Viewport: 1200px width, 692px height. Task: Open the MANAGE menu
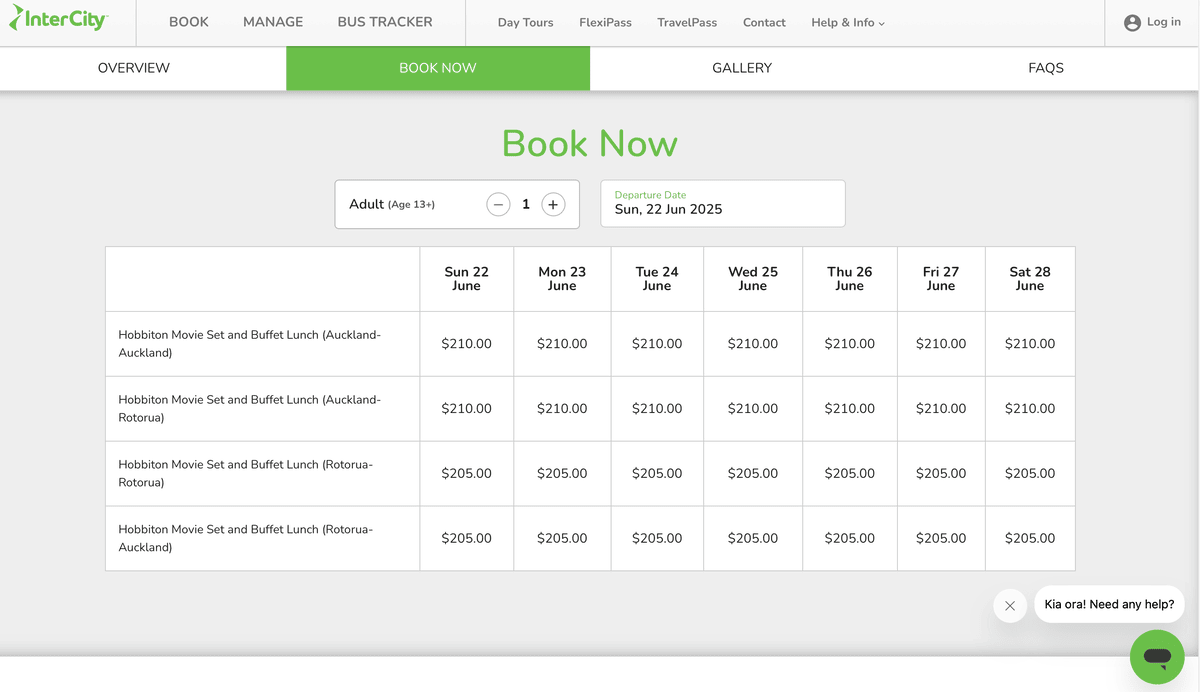point(273,22)
